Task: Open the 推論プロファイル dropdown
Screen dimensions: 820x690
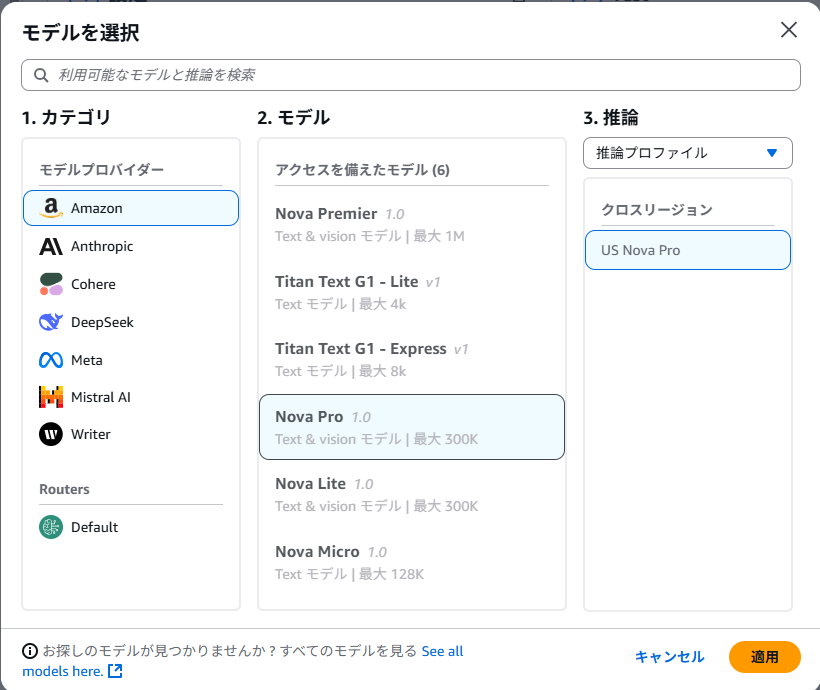Action: point(688,153)
